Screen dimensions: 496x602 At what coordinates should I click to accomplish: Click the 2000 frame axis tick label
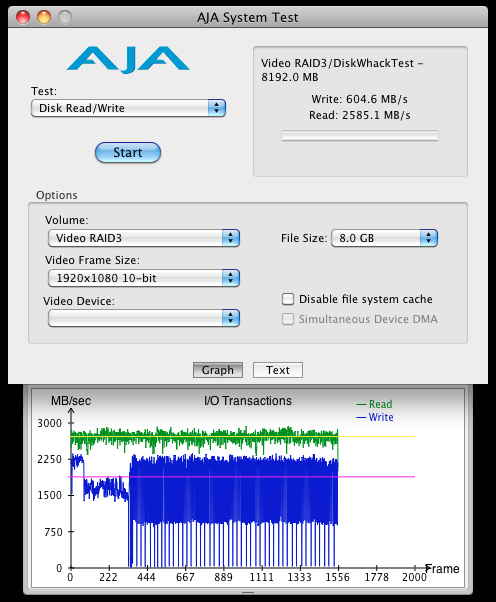pos(414,577)
